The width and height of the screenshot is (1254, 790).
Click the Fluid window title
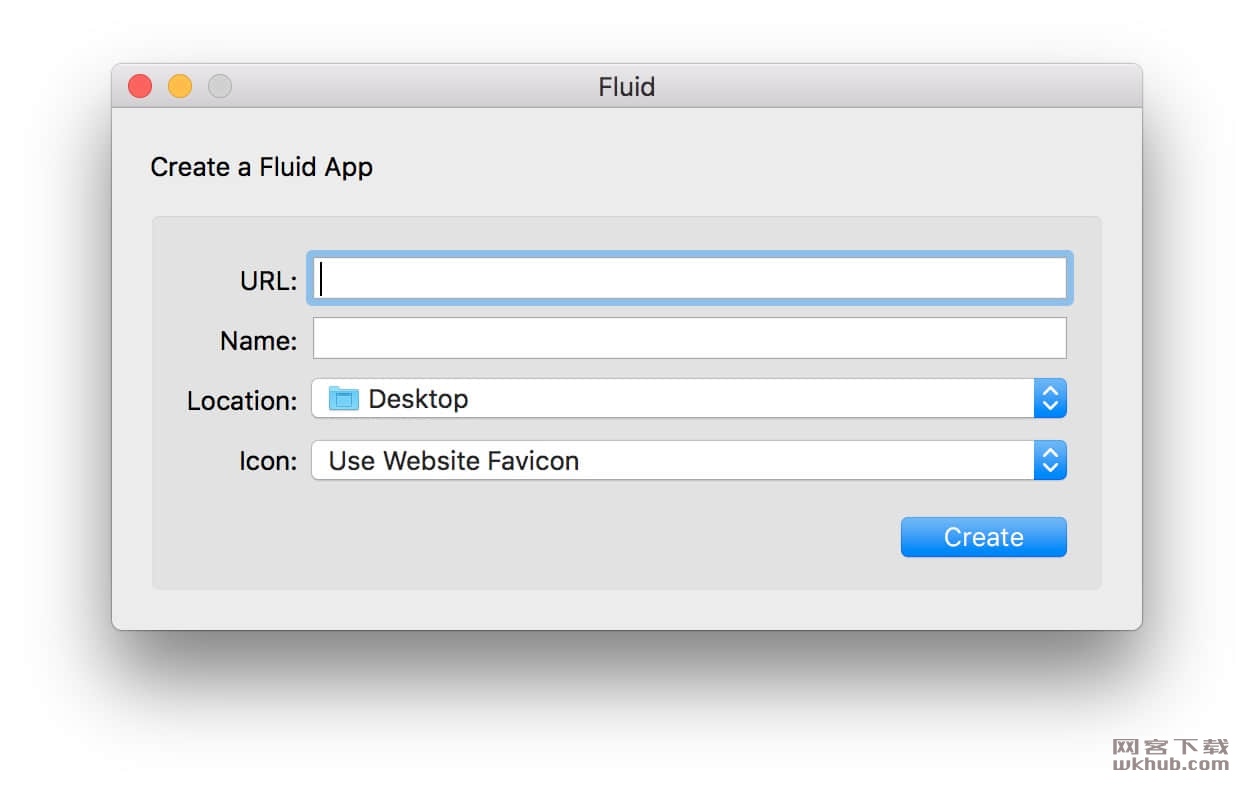click(627, 87)
